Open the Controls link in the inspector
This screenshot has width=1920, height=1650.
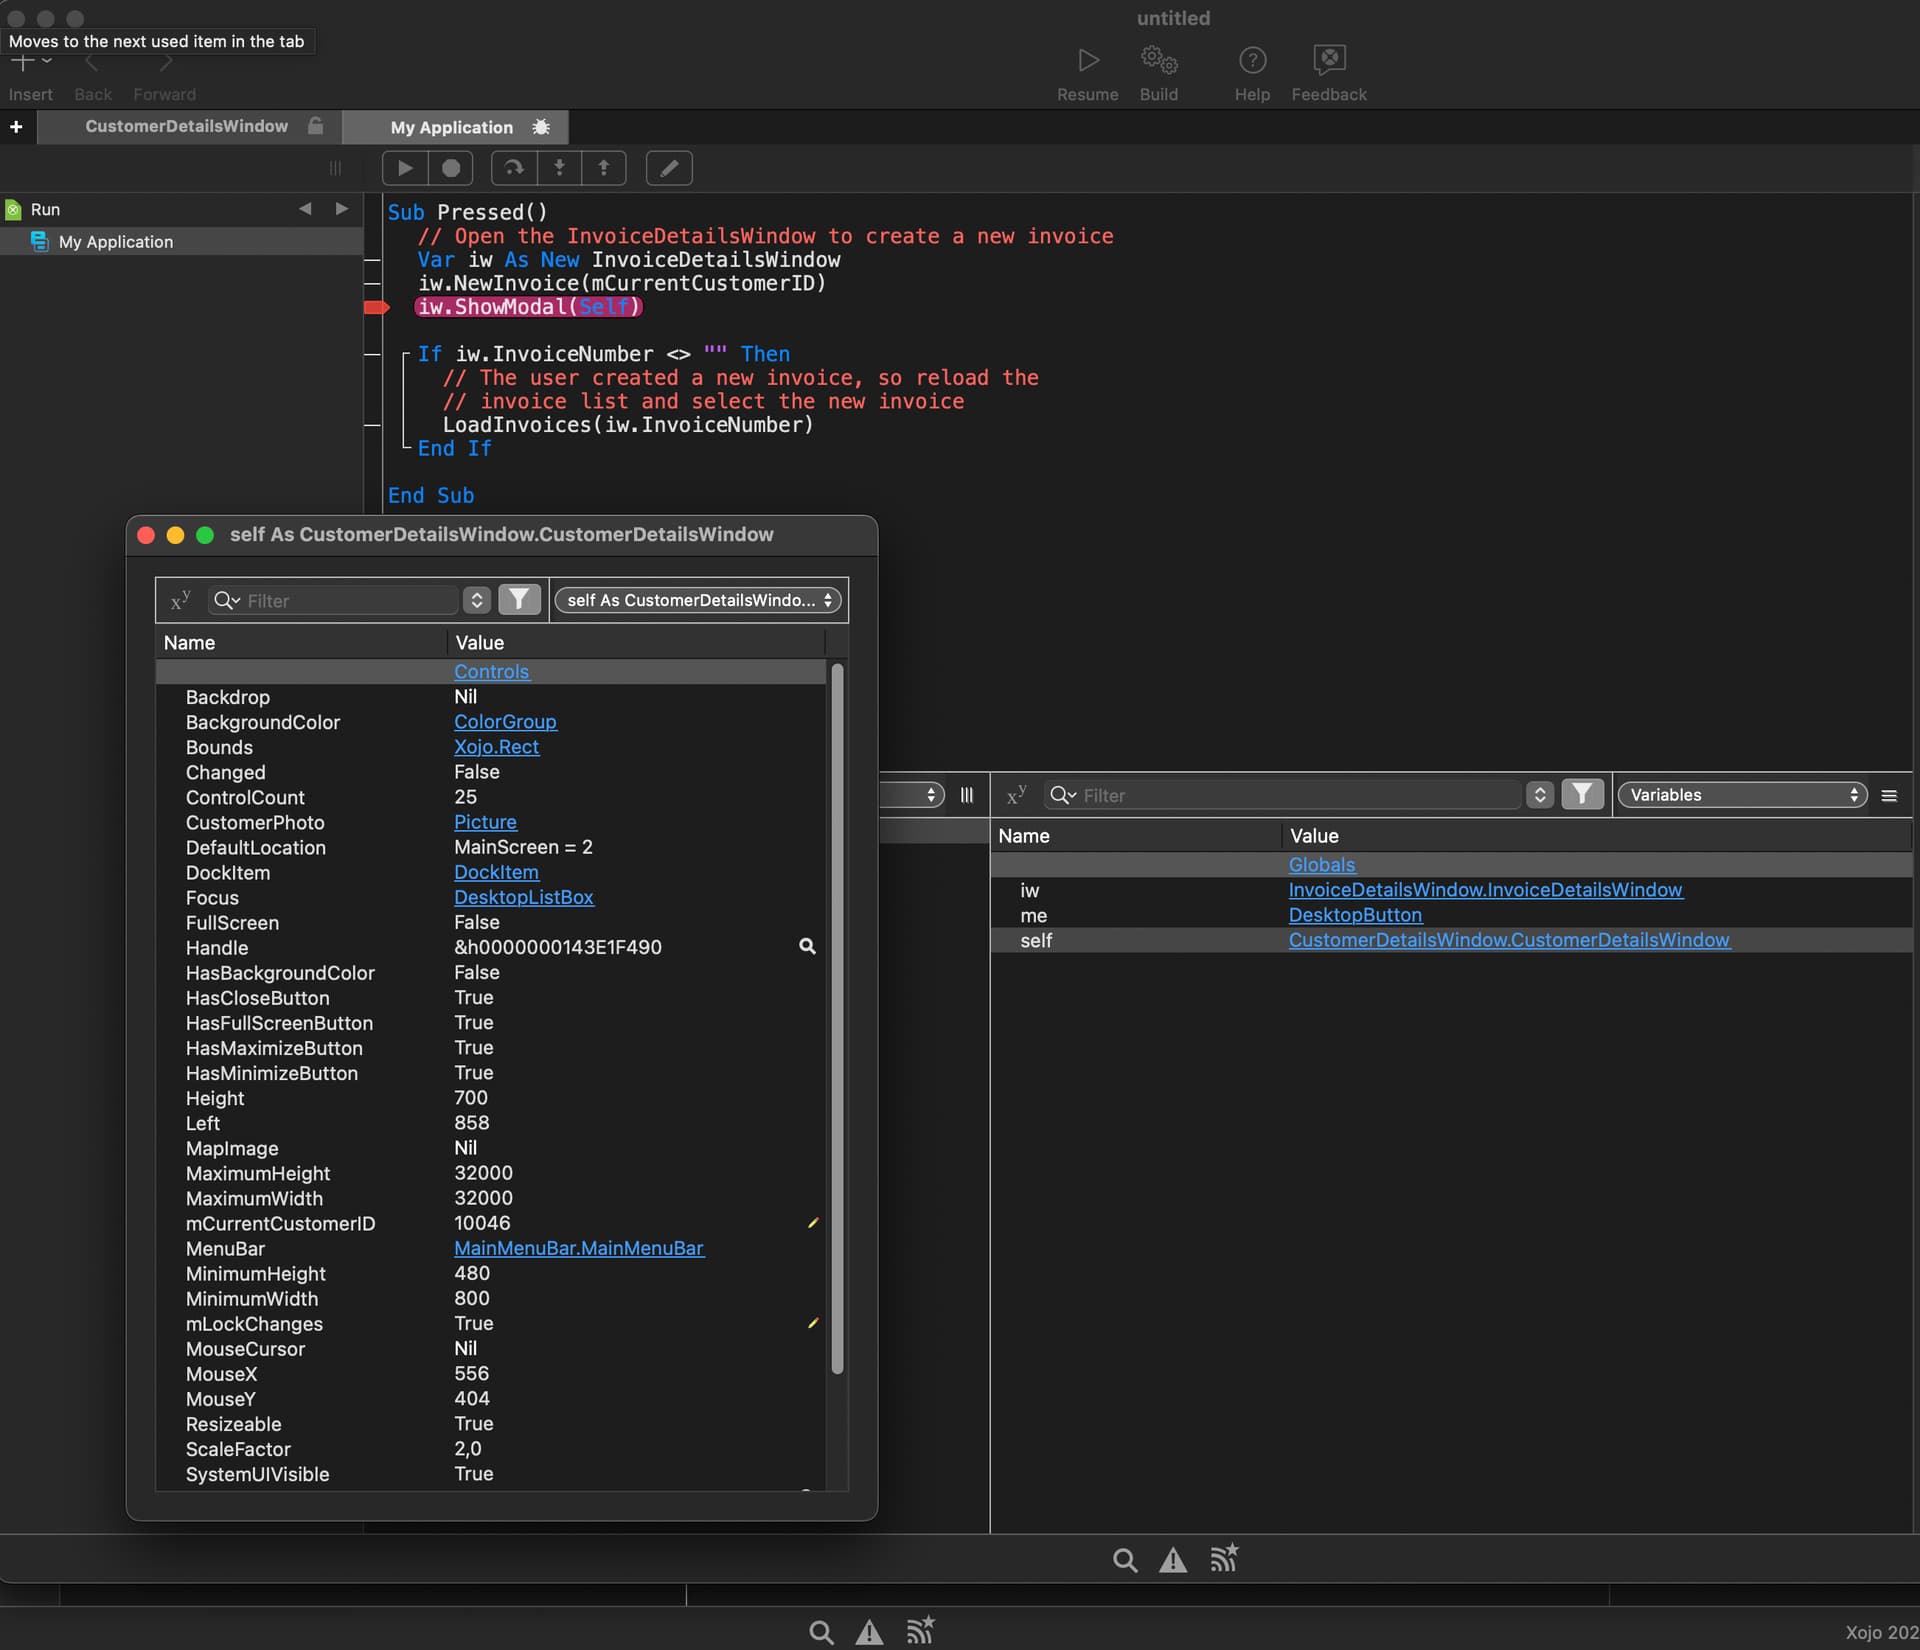(x=492, y=672)
